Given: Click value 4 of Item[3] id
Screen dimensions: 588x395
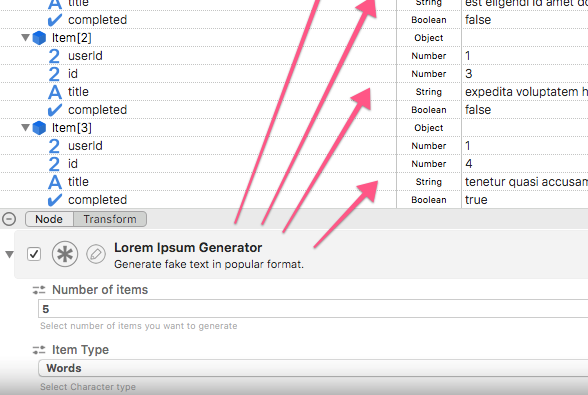Looking at the screenshot, I should (x=469, y=164).
